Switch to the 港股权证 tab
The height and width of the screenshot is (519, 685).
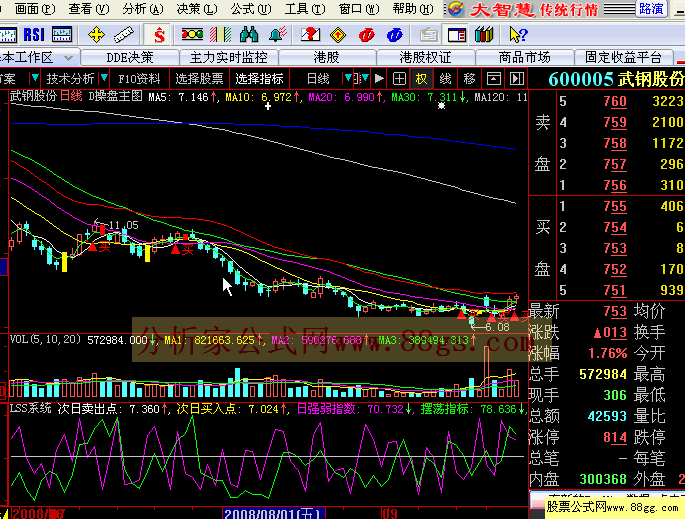(426, 57)
